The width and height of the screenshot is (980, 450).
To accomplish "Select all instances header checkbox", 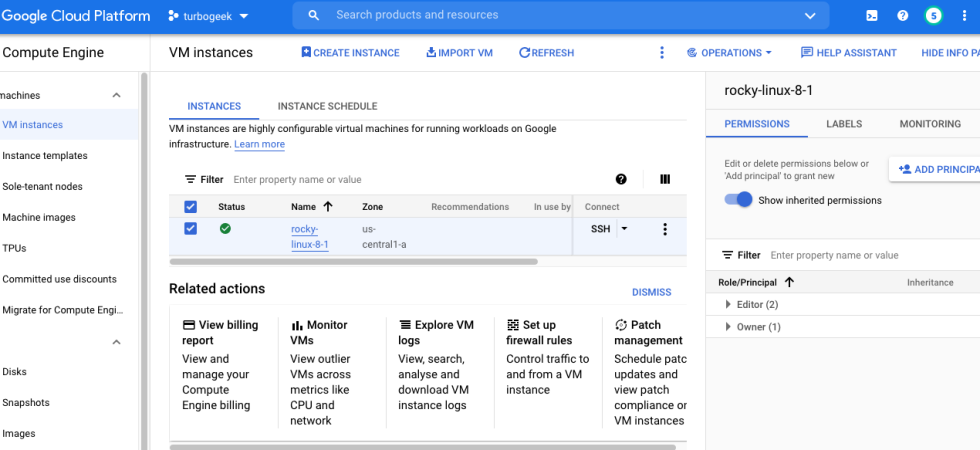I will [191, 207].
